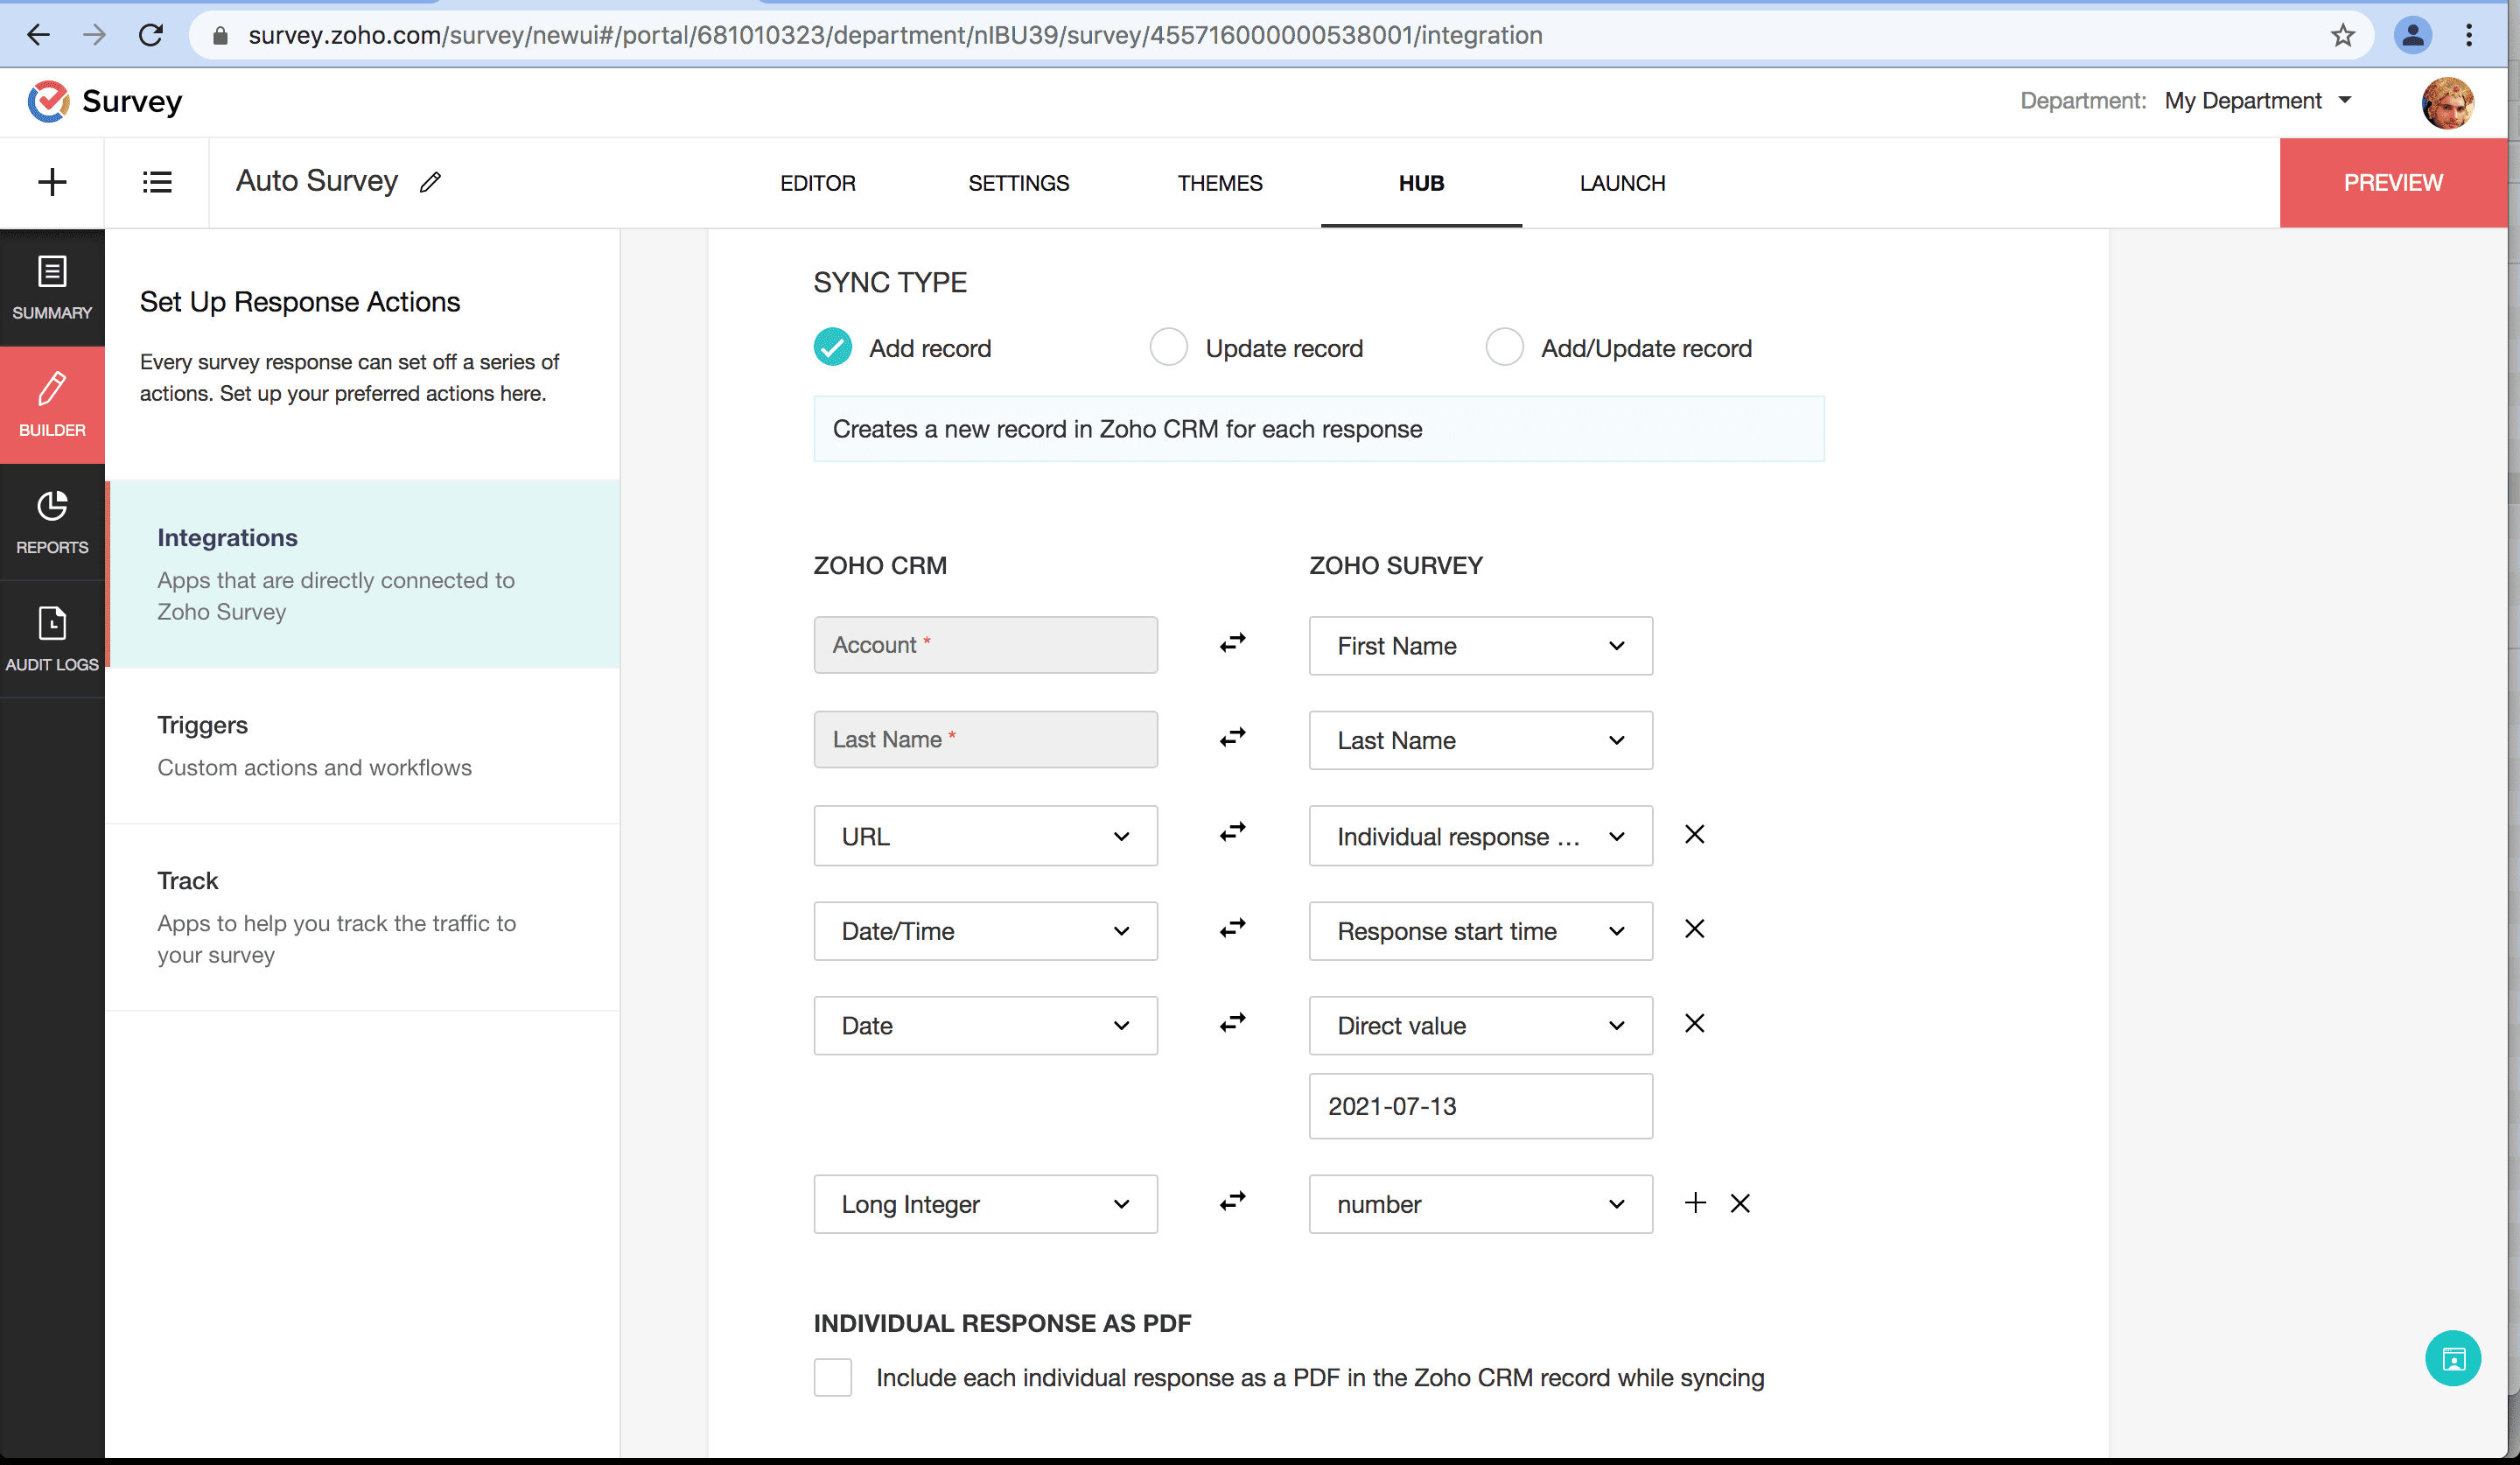Viewport: 2520px width, 1465px height.
Task: Open the Audit Logs sidebar icon
Action: coord(52,639)
